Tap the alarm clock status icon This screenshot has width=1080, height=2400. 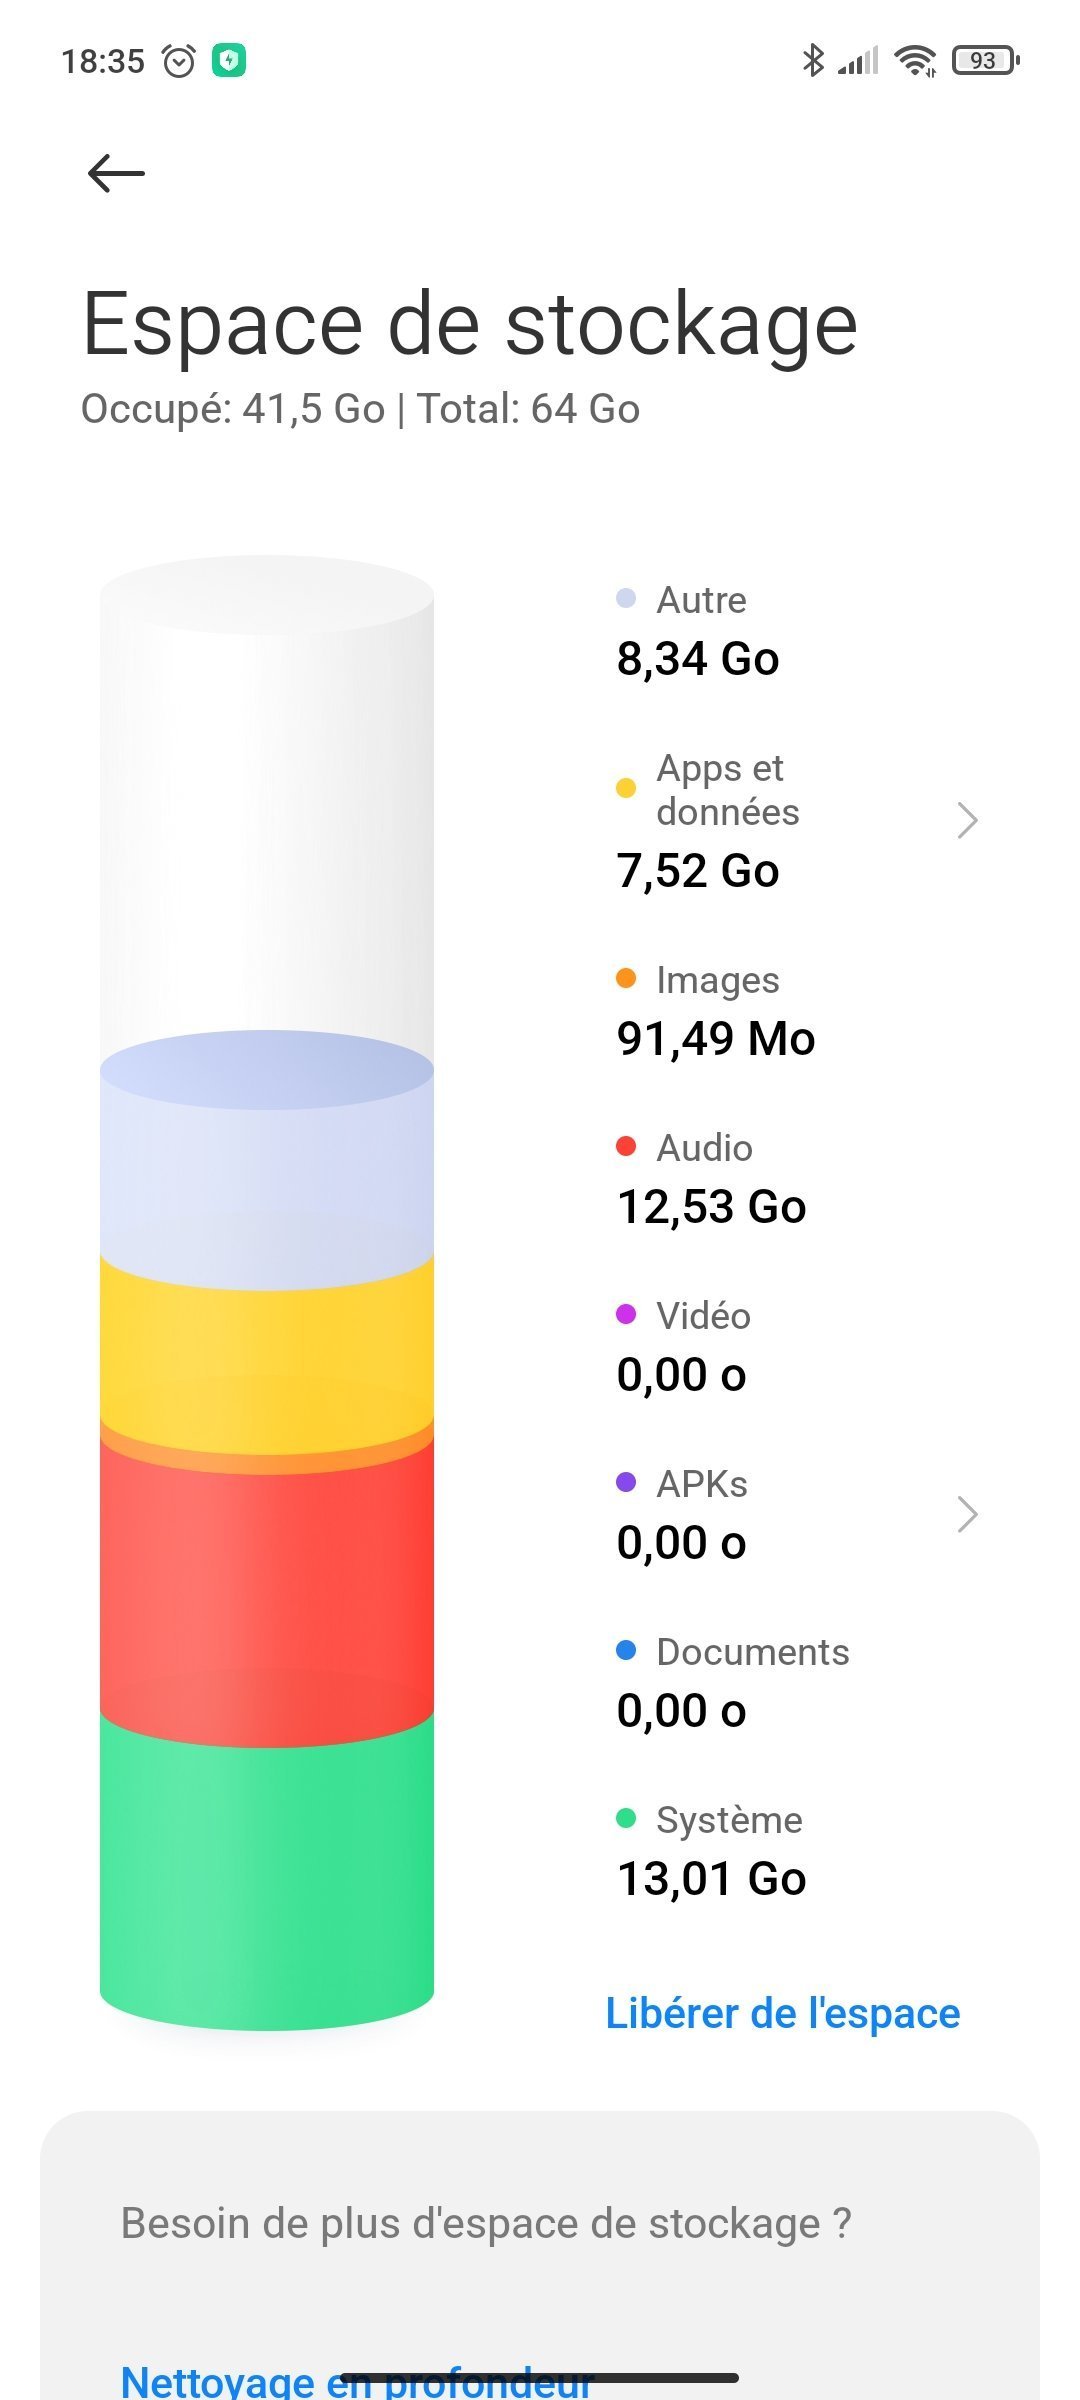179,61
